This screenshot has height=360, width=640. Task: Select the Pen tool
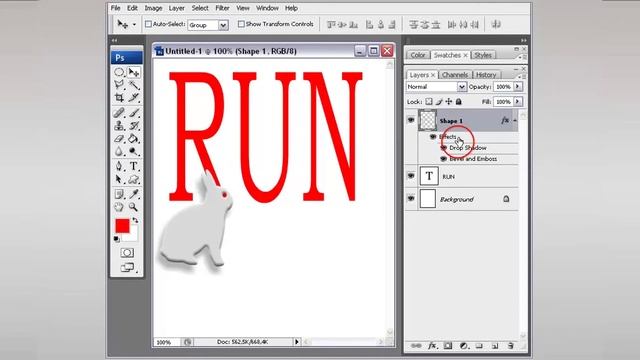(119, 166)
